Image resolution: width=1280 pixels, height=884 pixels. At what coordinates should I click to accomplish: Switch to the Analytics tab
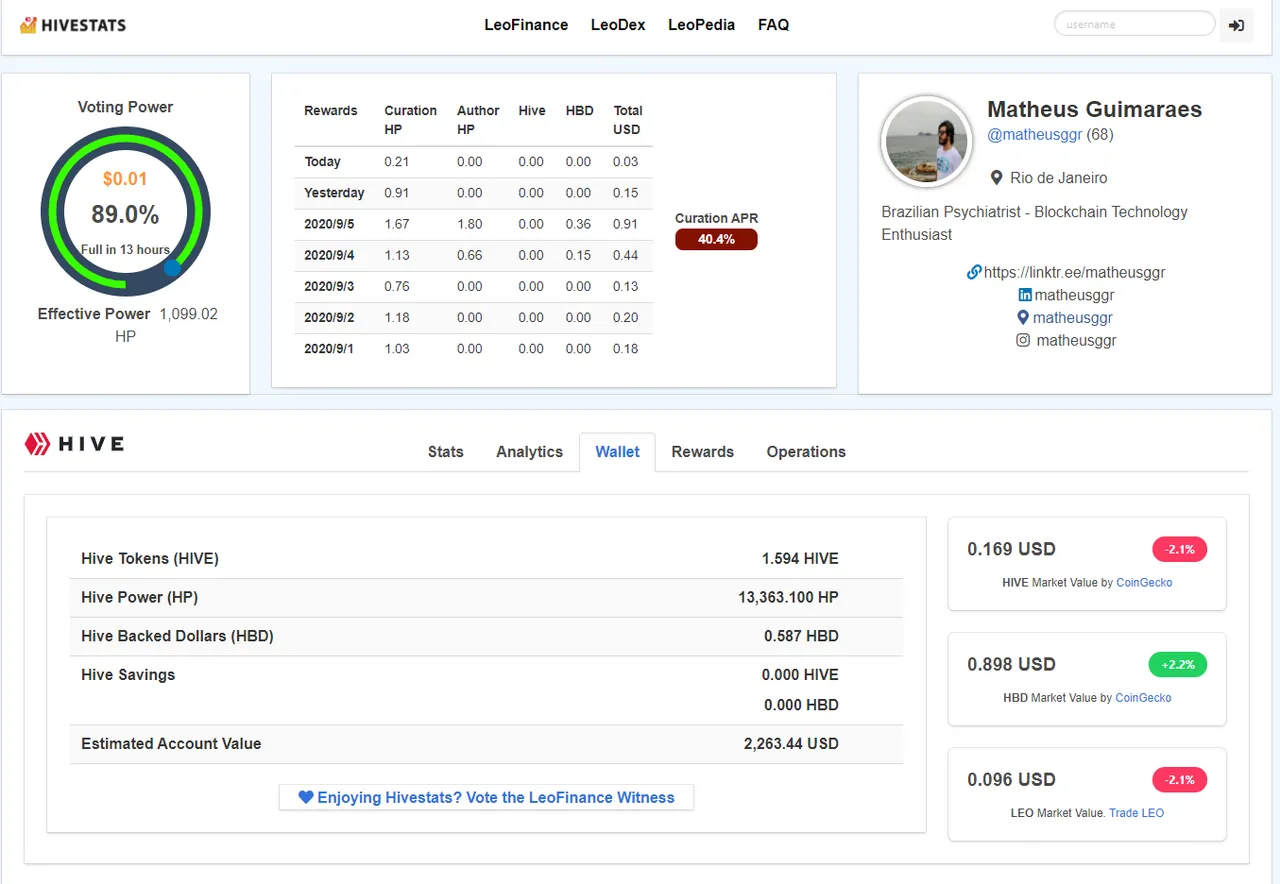tap(530, 452)
